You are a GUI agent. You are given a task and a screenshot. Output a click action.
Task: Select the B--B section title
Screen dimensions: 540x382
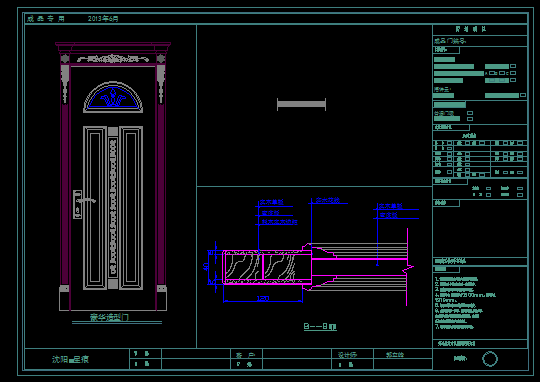click(x=320, y=326)
